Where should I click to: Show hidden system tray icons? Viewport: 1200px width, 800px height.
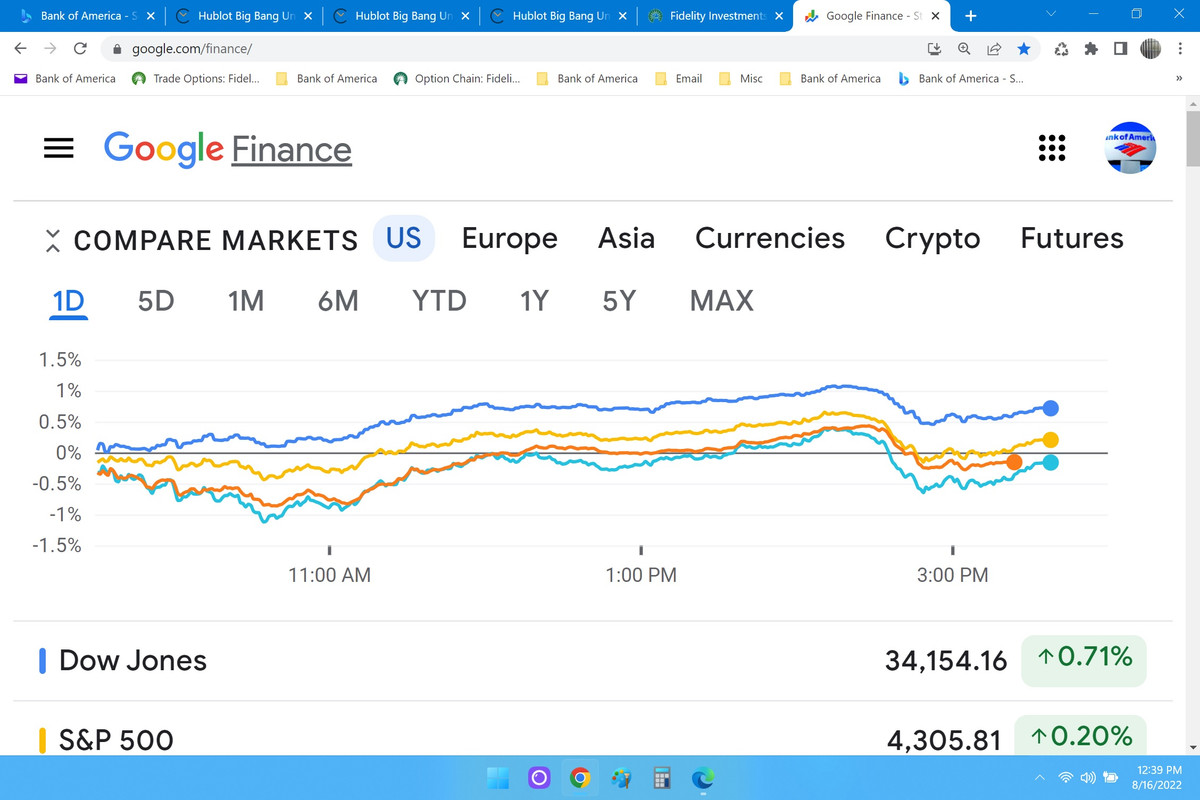click(x=1040, y=778)
